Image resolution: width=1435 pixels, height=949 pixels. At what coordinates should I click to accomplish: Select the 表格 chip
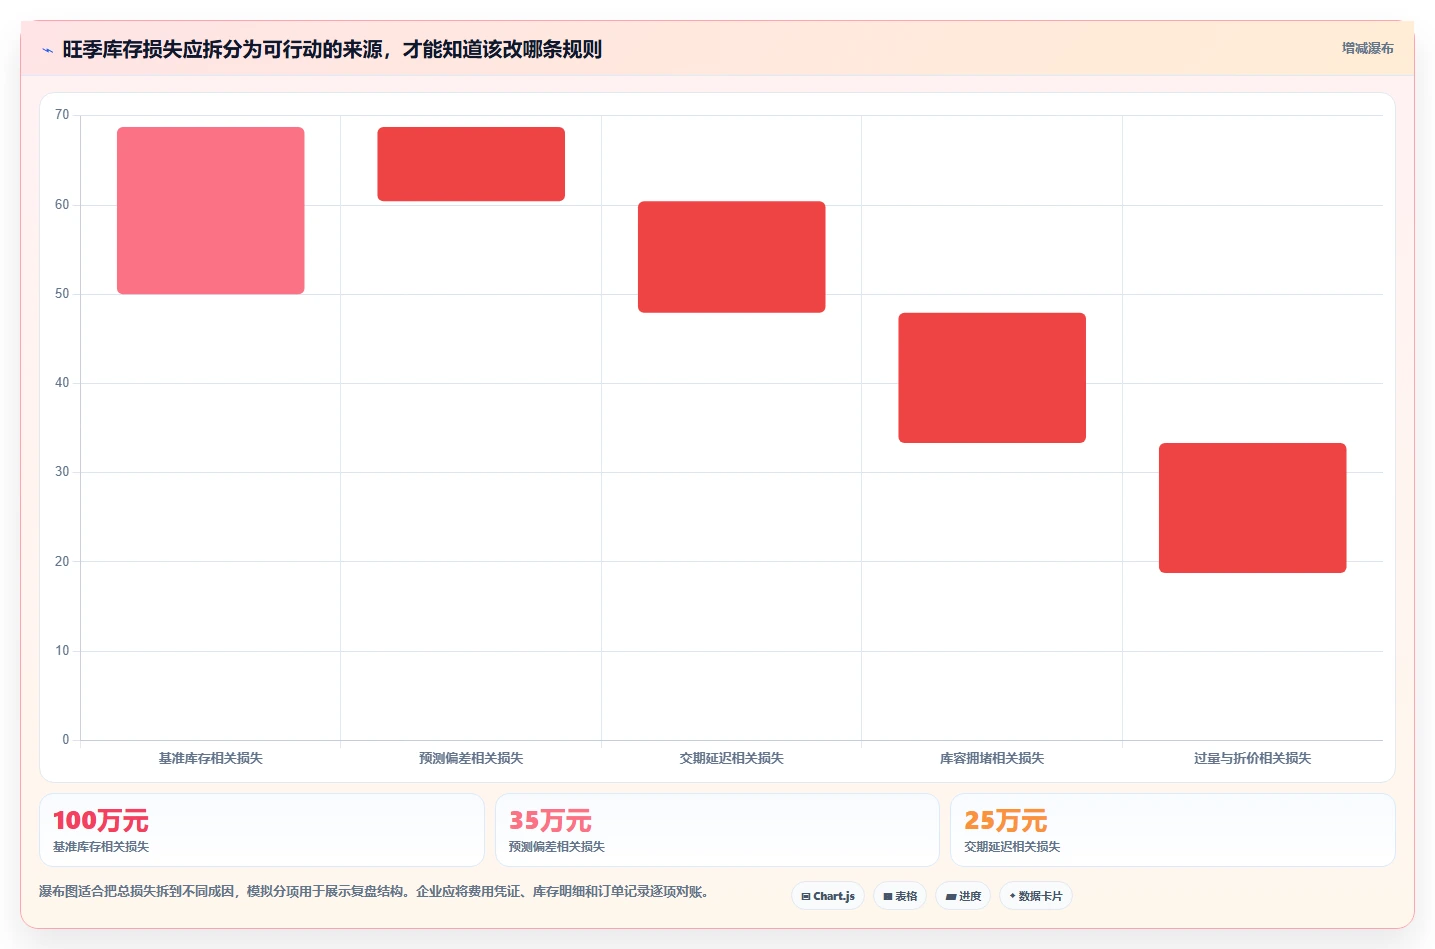point(900,896)
